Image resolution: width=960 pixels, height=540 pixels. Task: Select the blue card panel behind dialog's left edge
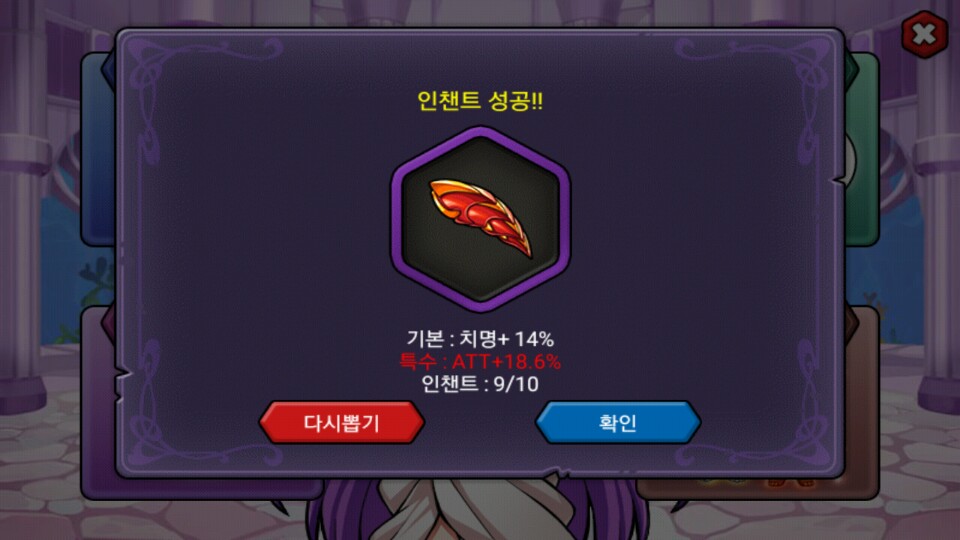[x=98, y=150]
